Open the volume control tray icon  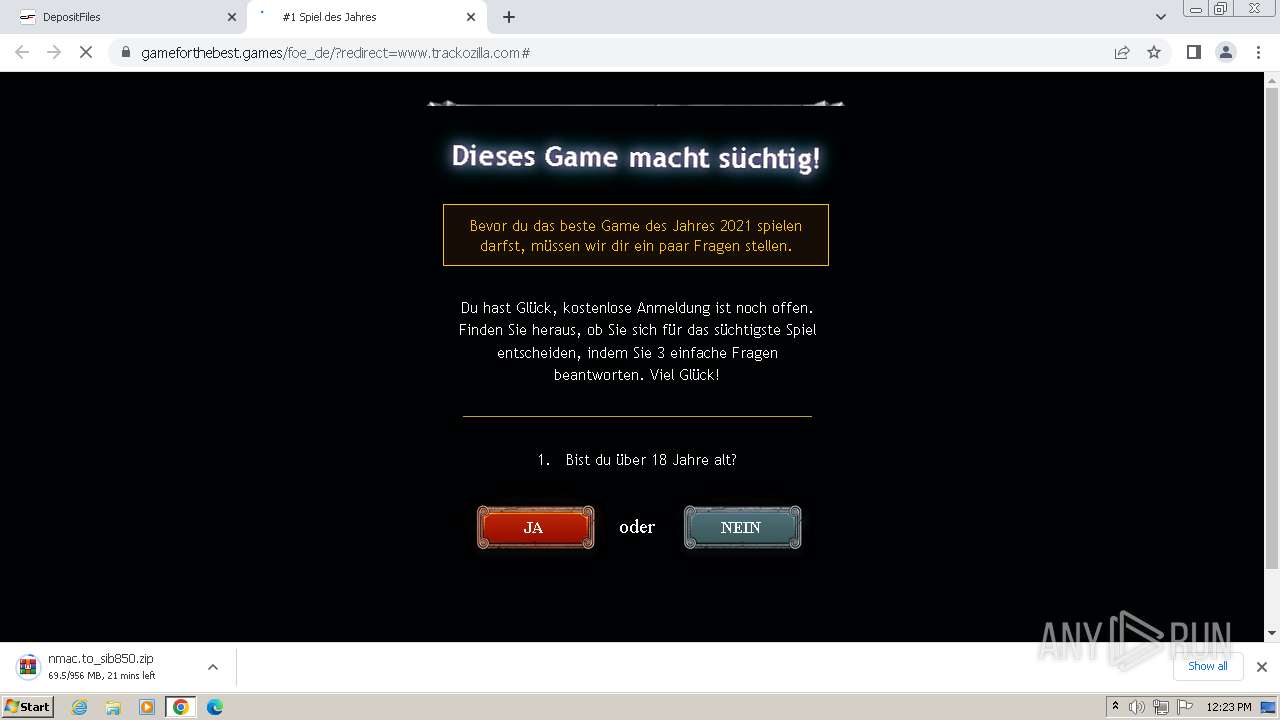click(1137, 707)
